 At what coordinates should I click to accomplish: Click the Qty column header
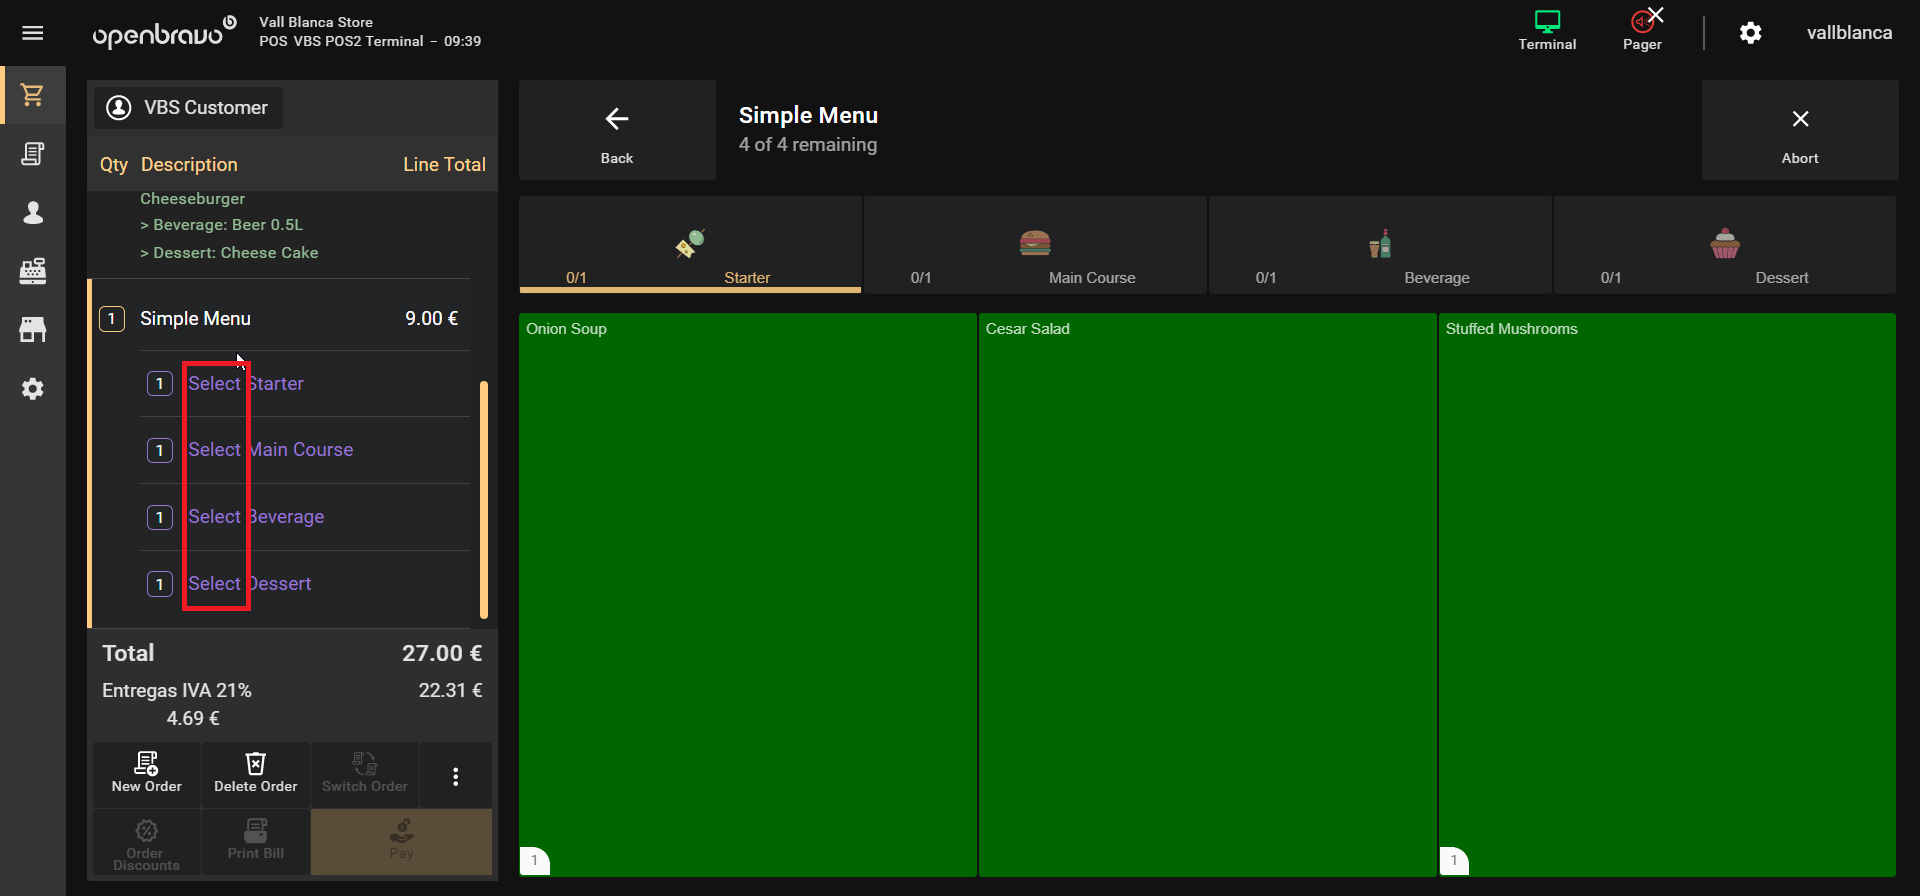pyautogui.click(x=114, y=165)
